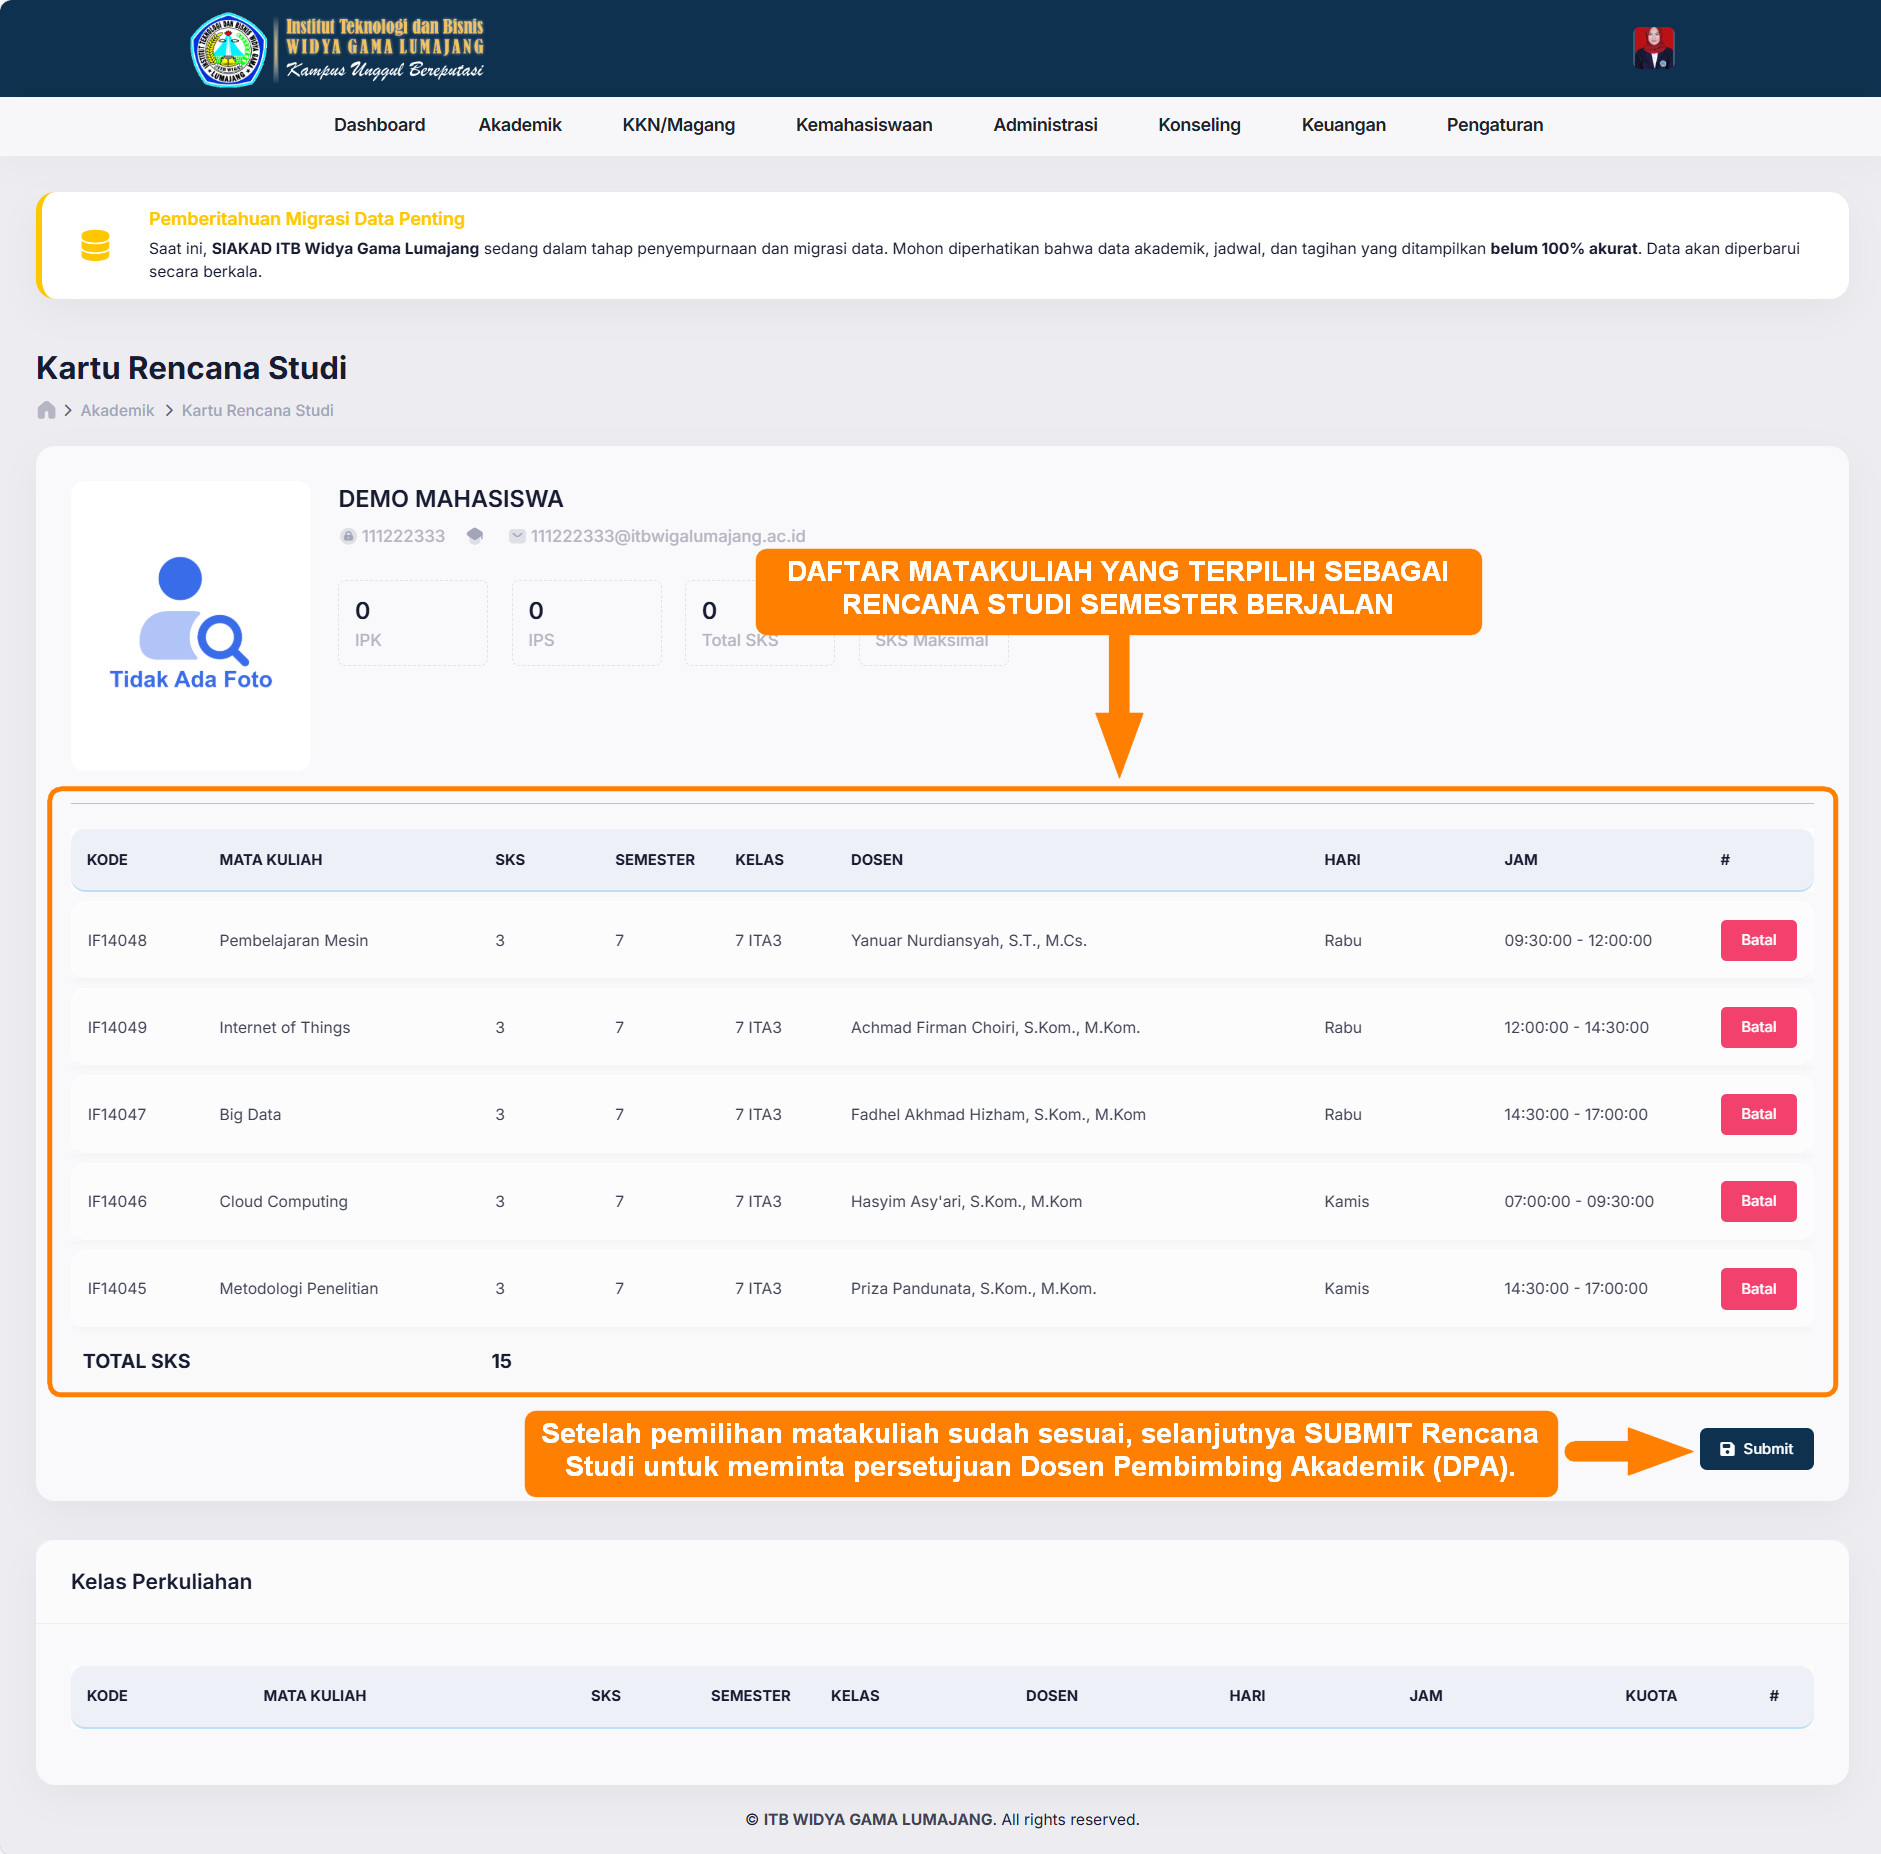This screenshot has width=1881, height=1854.
Task: Follow the Akademik breadcrumb link
Action: [x=117, y=410]
